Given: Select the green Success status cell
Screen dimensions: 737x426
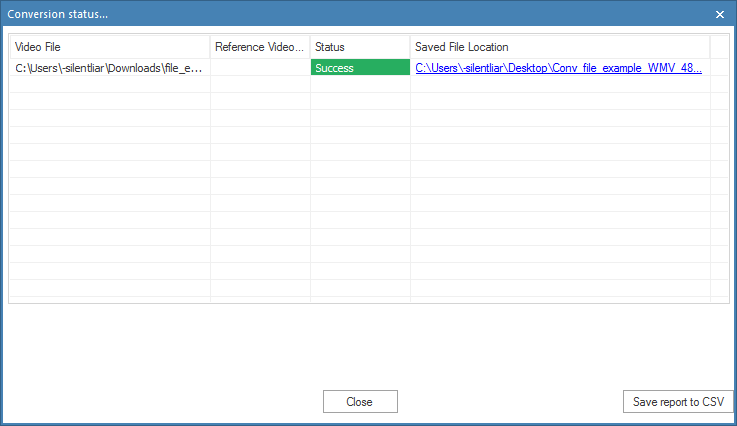Looking at the screenshot, I should tap(360, 68).
